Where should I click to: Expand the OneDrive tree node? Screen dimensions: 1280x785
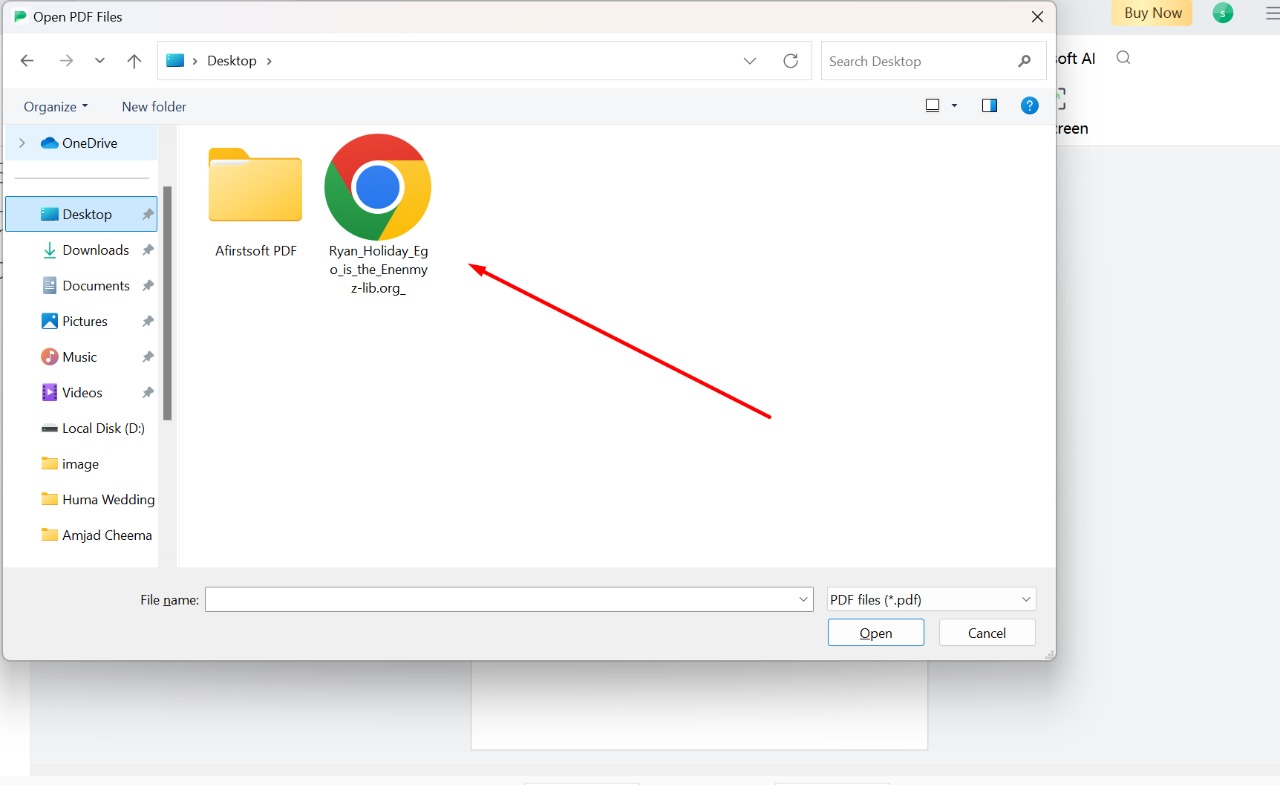22,143
